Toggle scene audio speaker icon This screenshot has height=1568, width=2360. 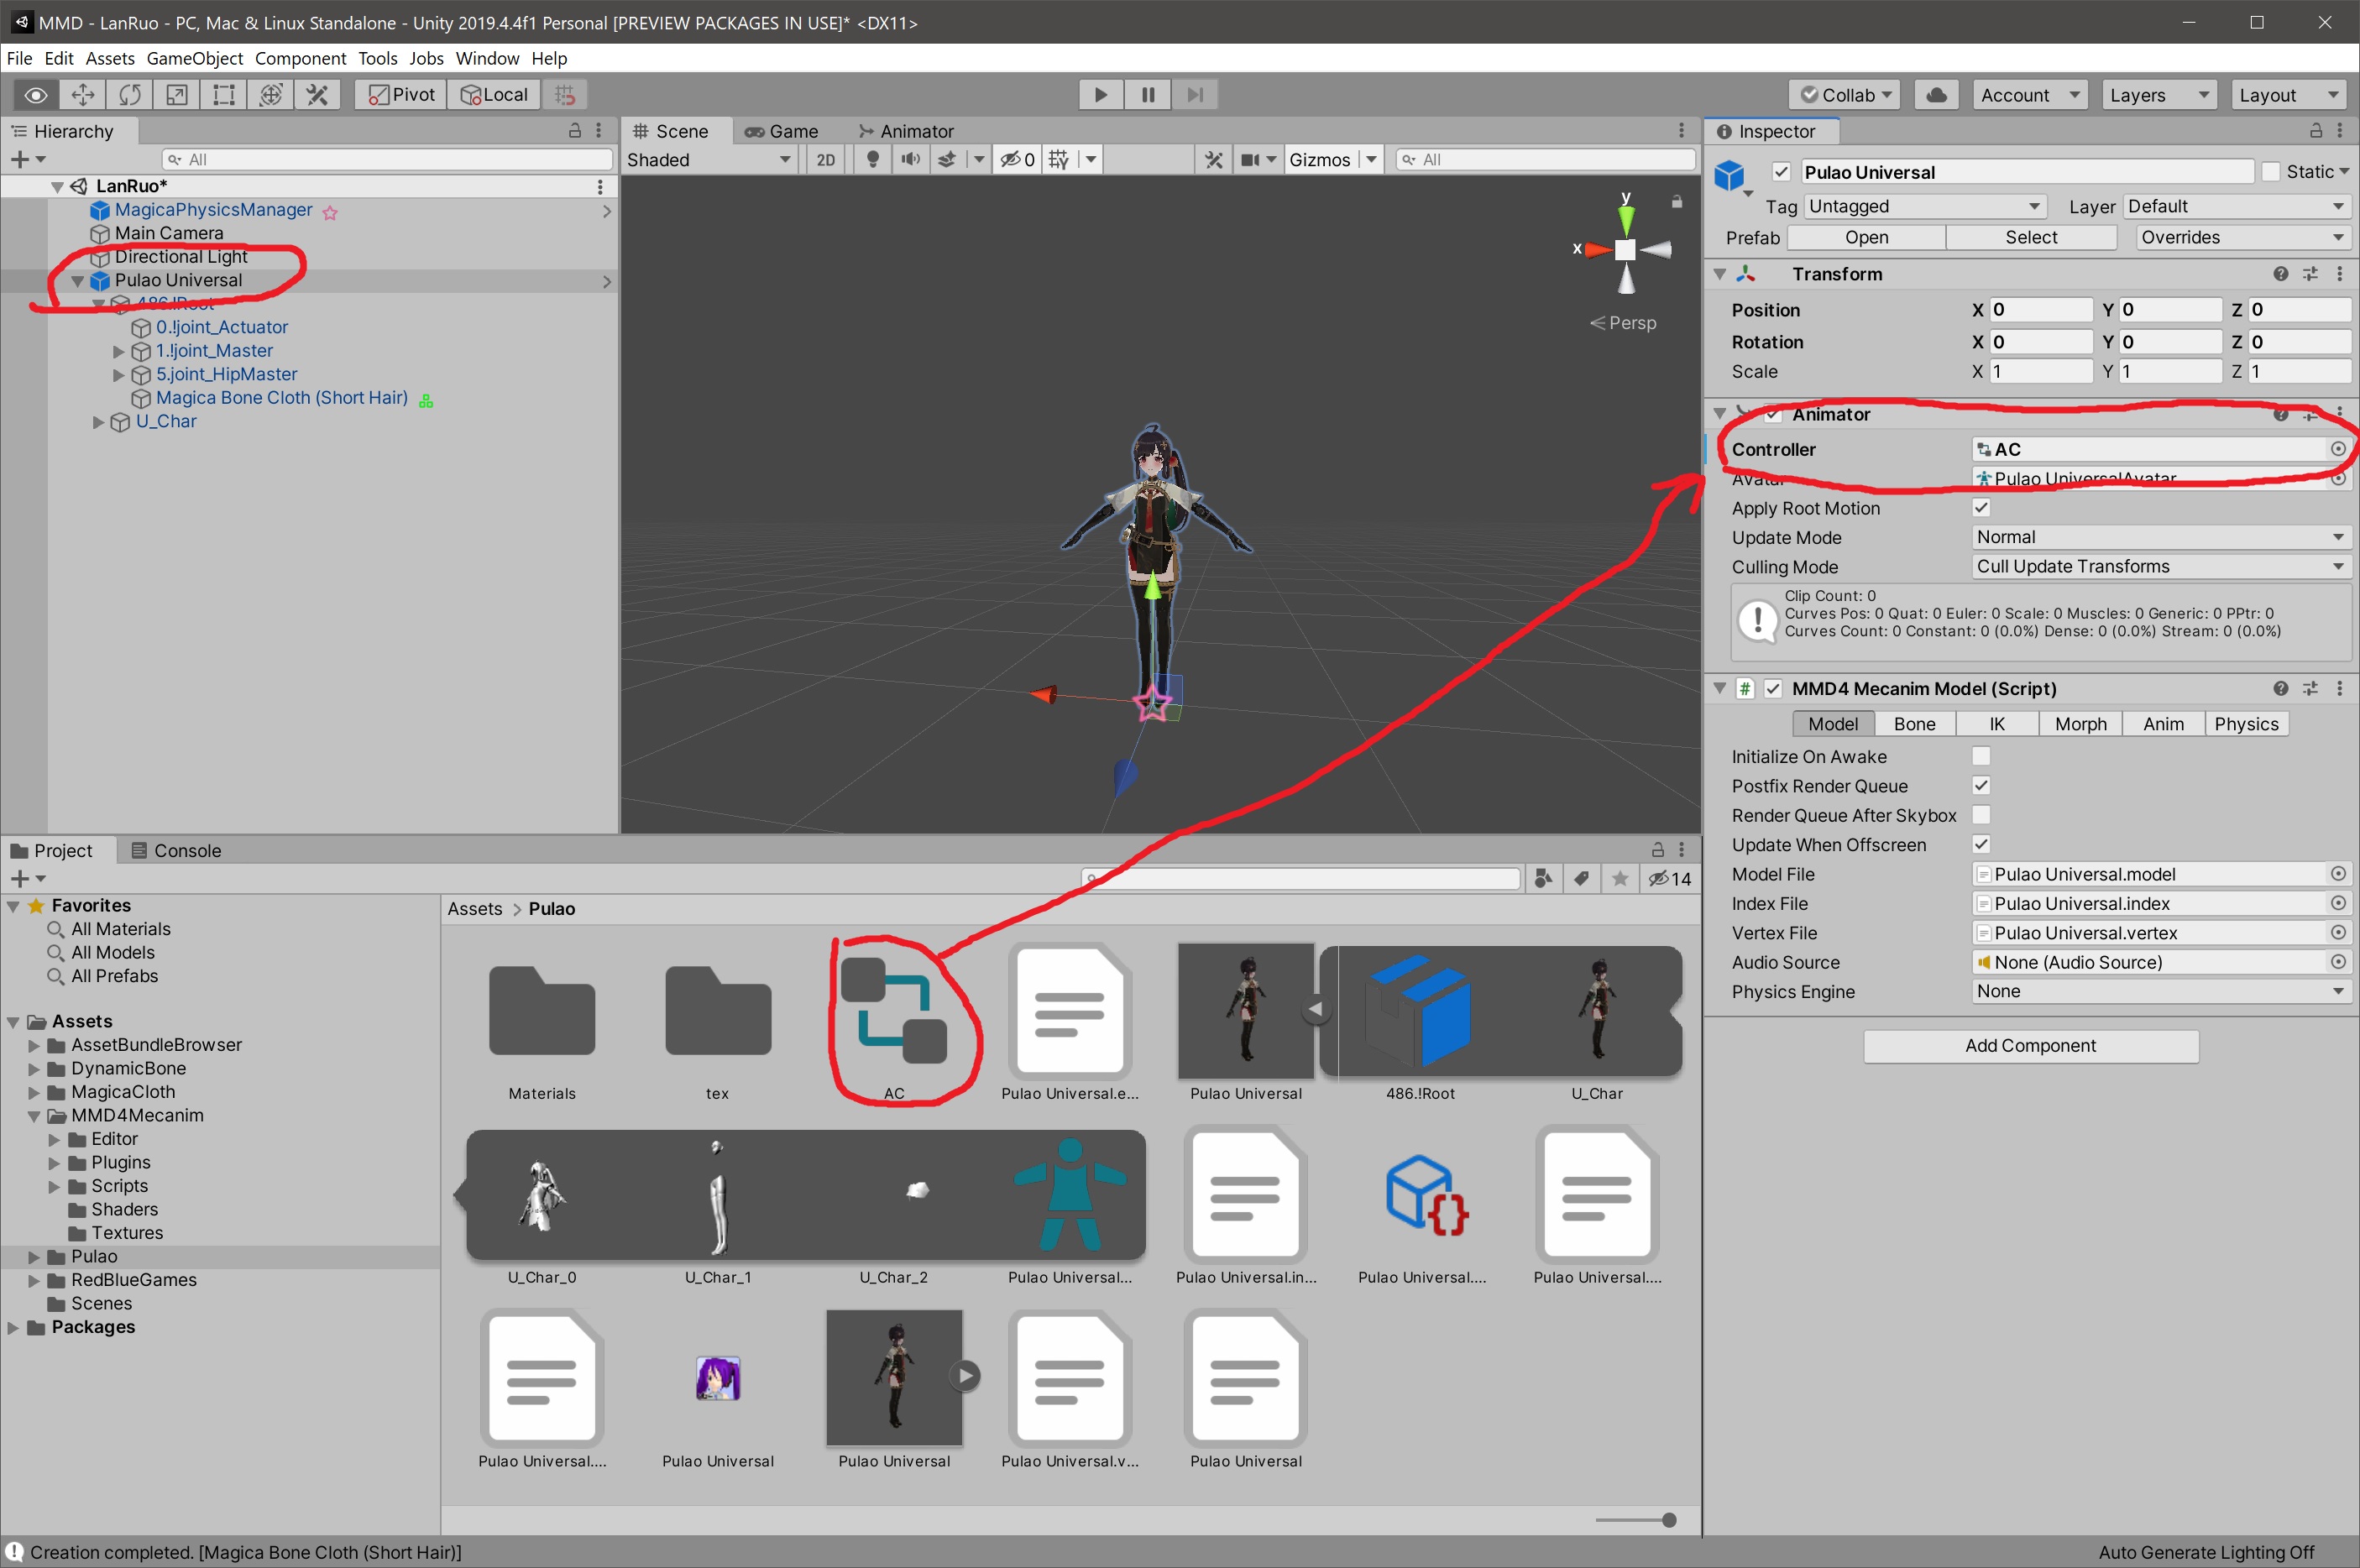[910, 160]
